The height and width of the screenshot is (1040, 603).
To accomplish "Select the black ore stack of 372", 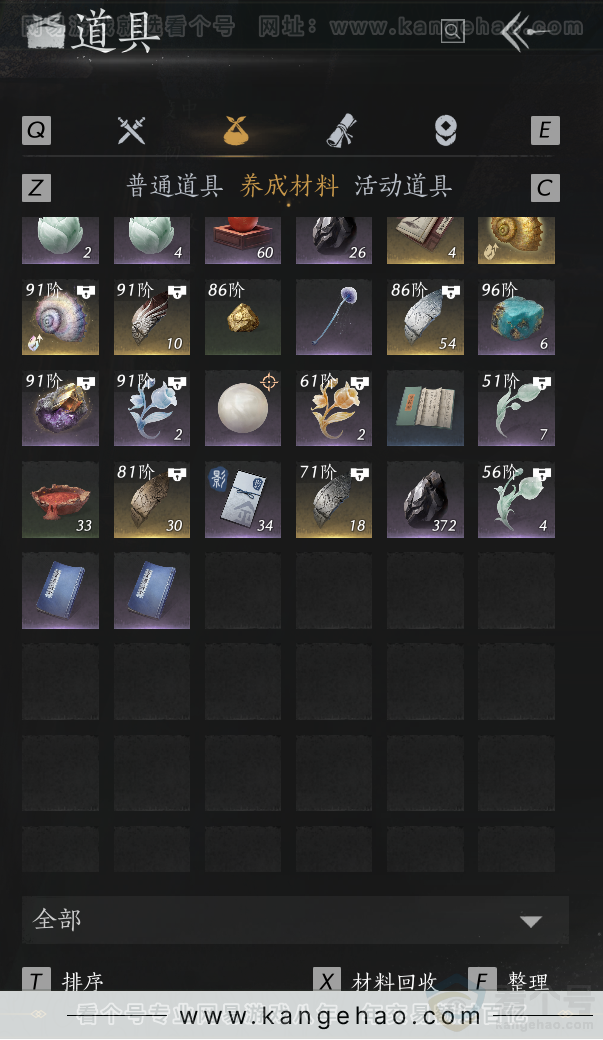I will [425, 499].
